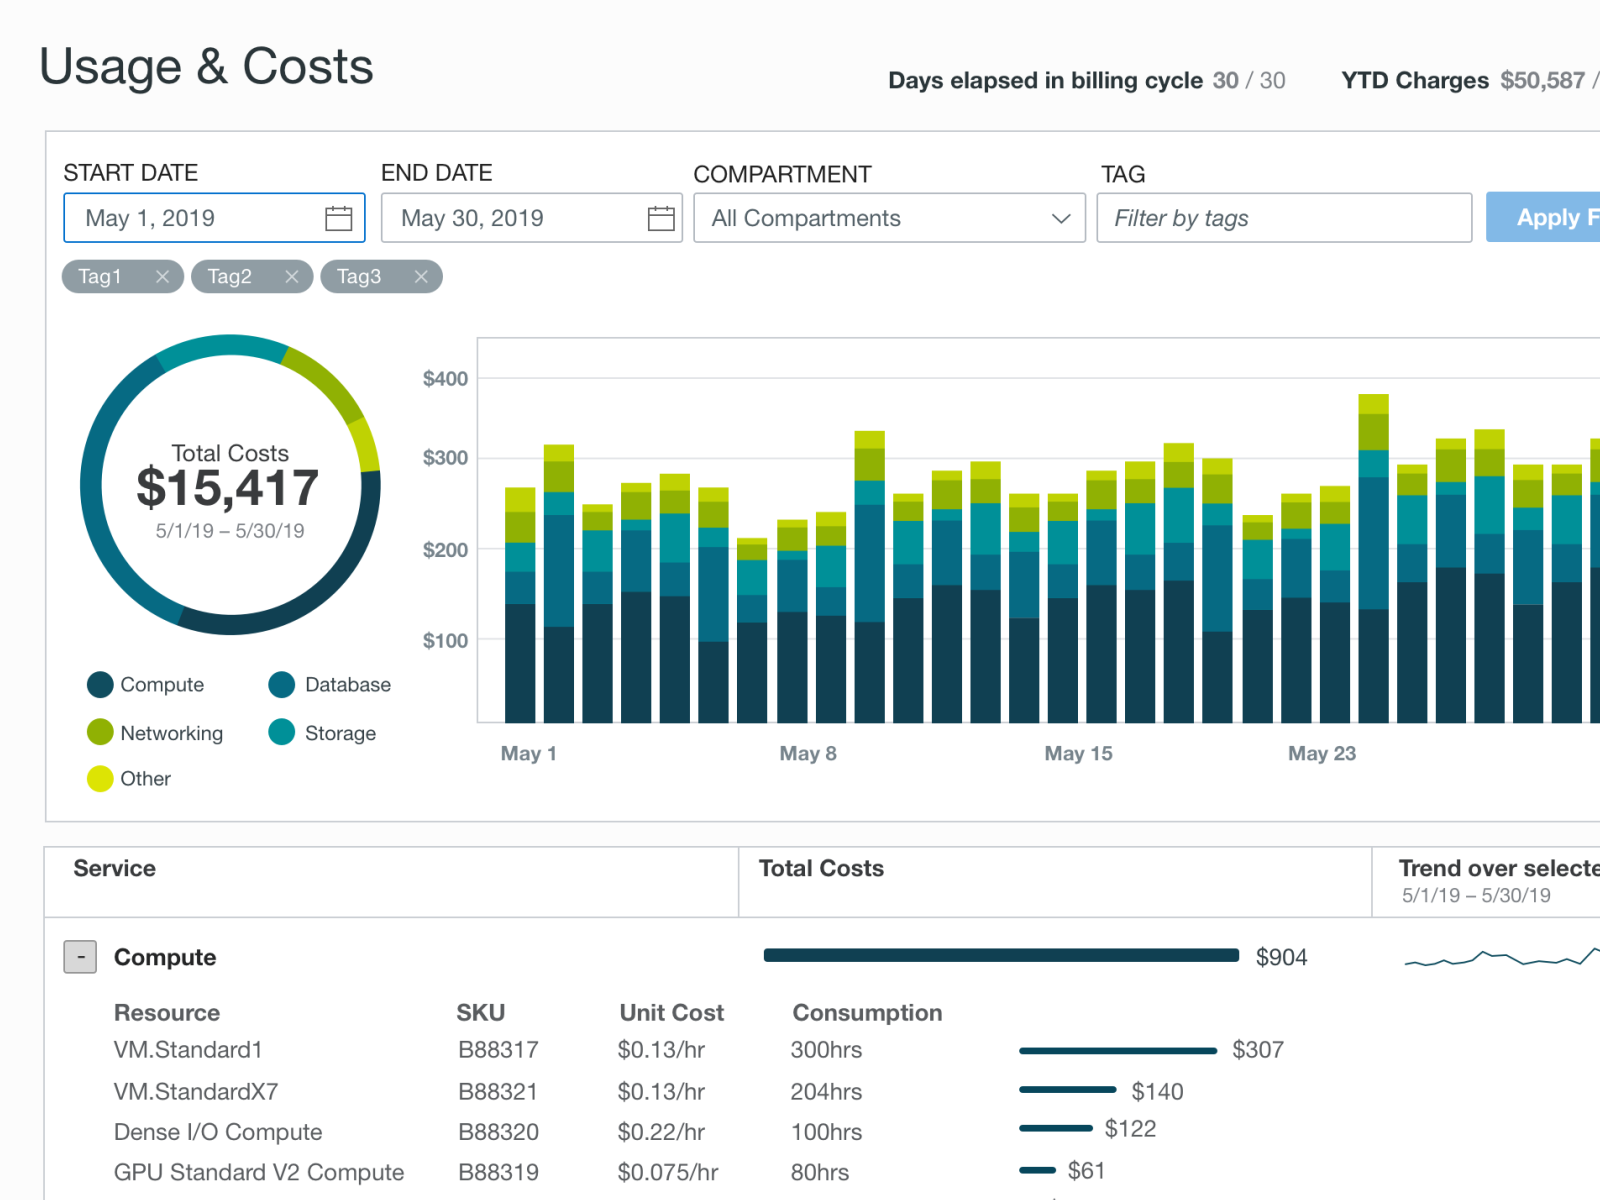Click the Service column header
The height and width of the screenshot is (1200, 1600).
tap(113, 868)
